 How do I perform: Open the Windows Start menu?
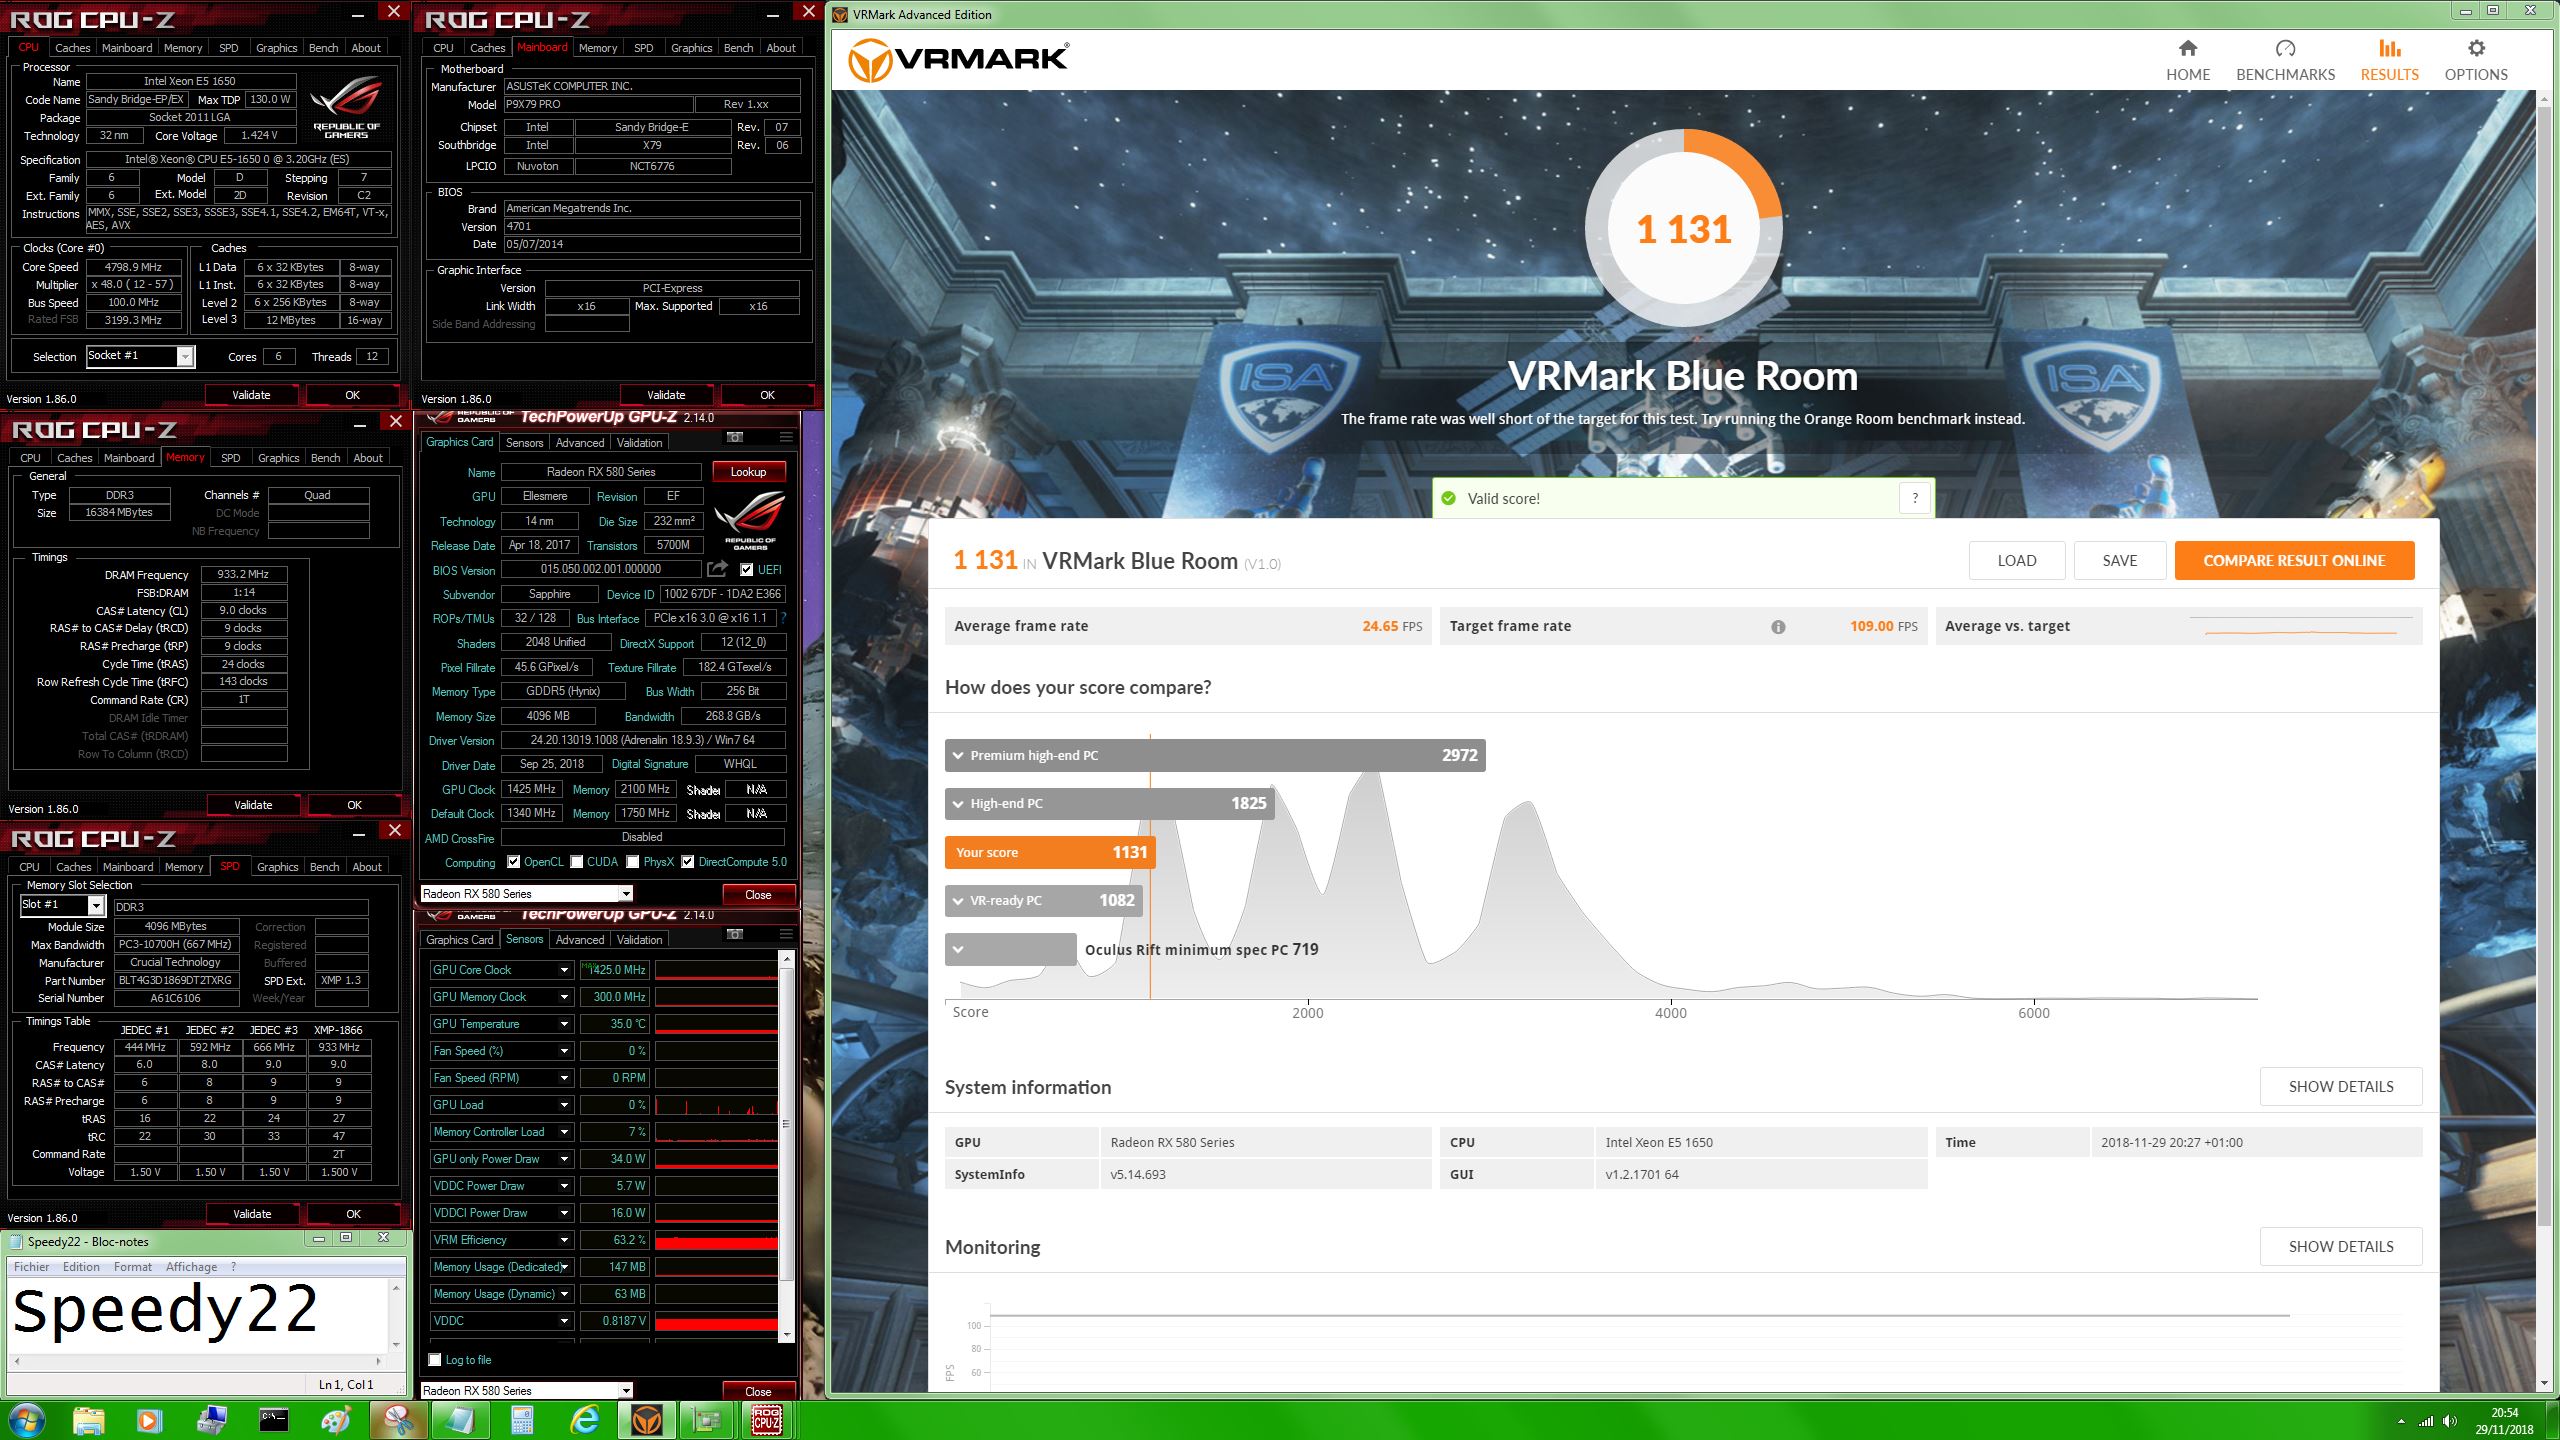coord(27,1420)
